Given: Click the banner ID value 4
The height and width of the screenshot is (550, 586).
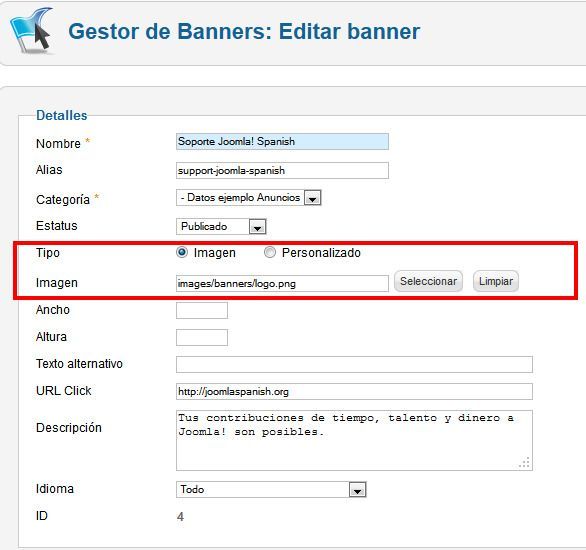Looking at the screenshot, I should (x=180, y=517).
